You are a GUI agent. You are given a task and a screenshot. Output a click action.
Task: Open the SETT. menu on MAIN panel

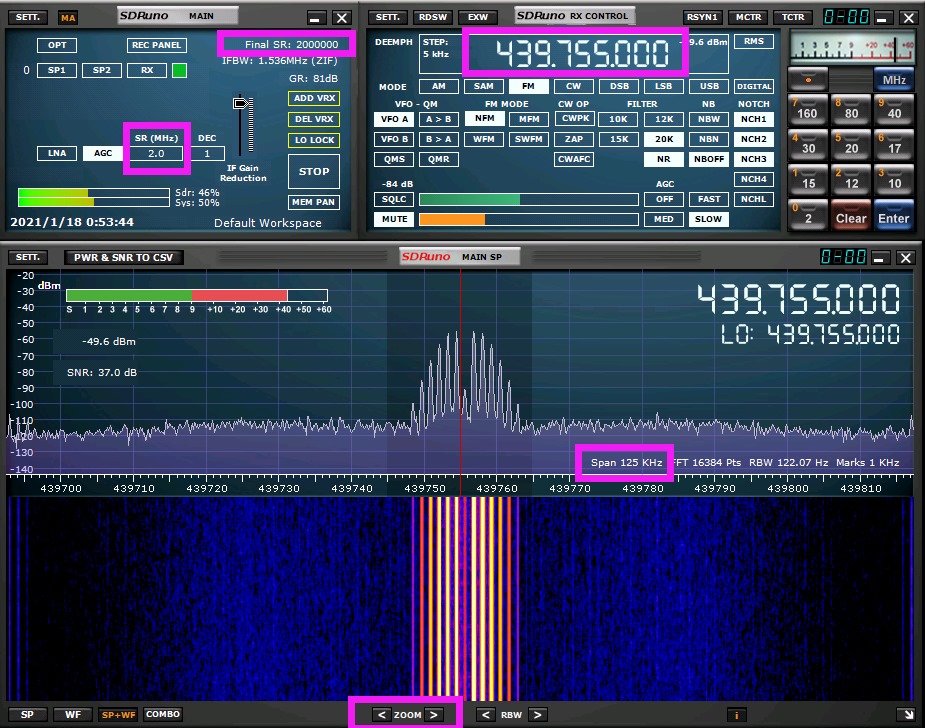point(27,17)
